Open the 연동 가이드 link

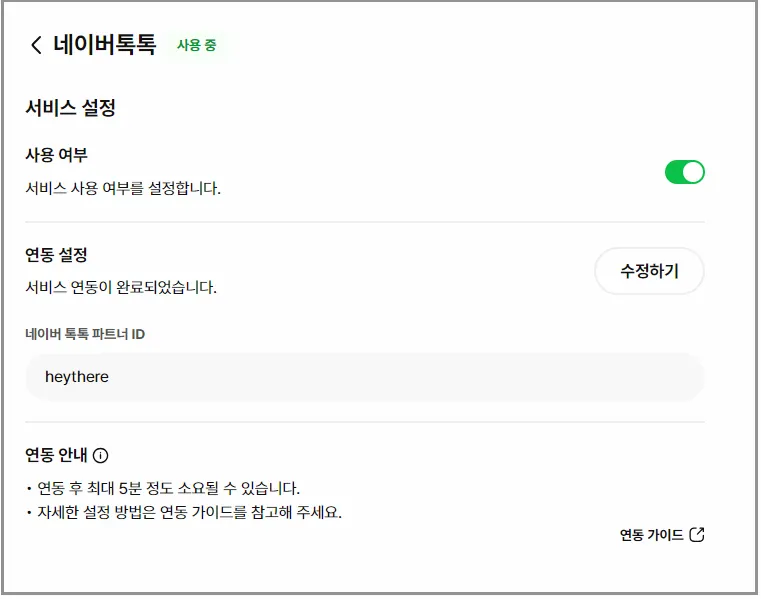[651, 535]
